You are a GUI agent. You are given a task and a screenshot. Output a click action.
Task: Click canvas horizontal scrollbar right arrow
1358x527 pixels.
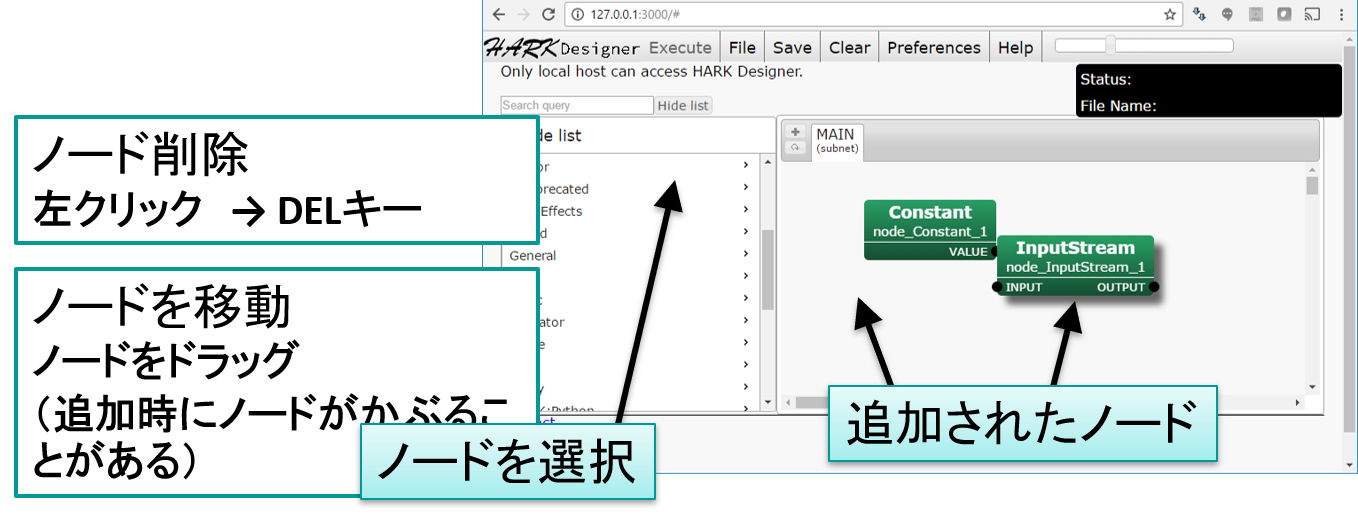(x=1298, y=403)
